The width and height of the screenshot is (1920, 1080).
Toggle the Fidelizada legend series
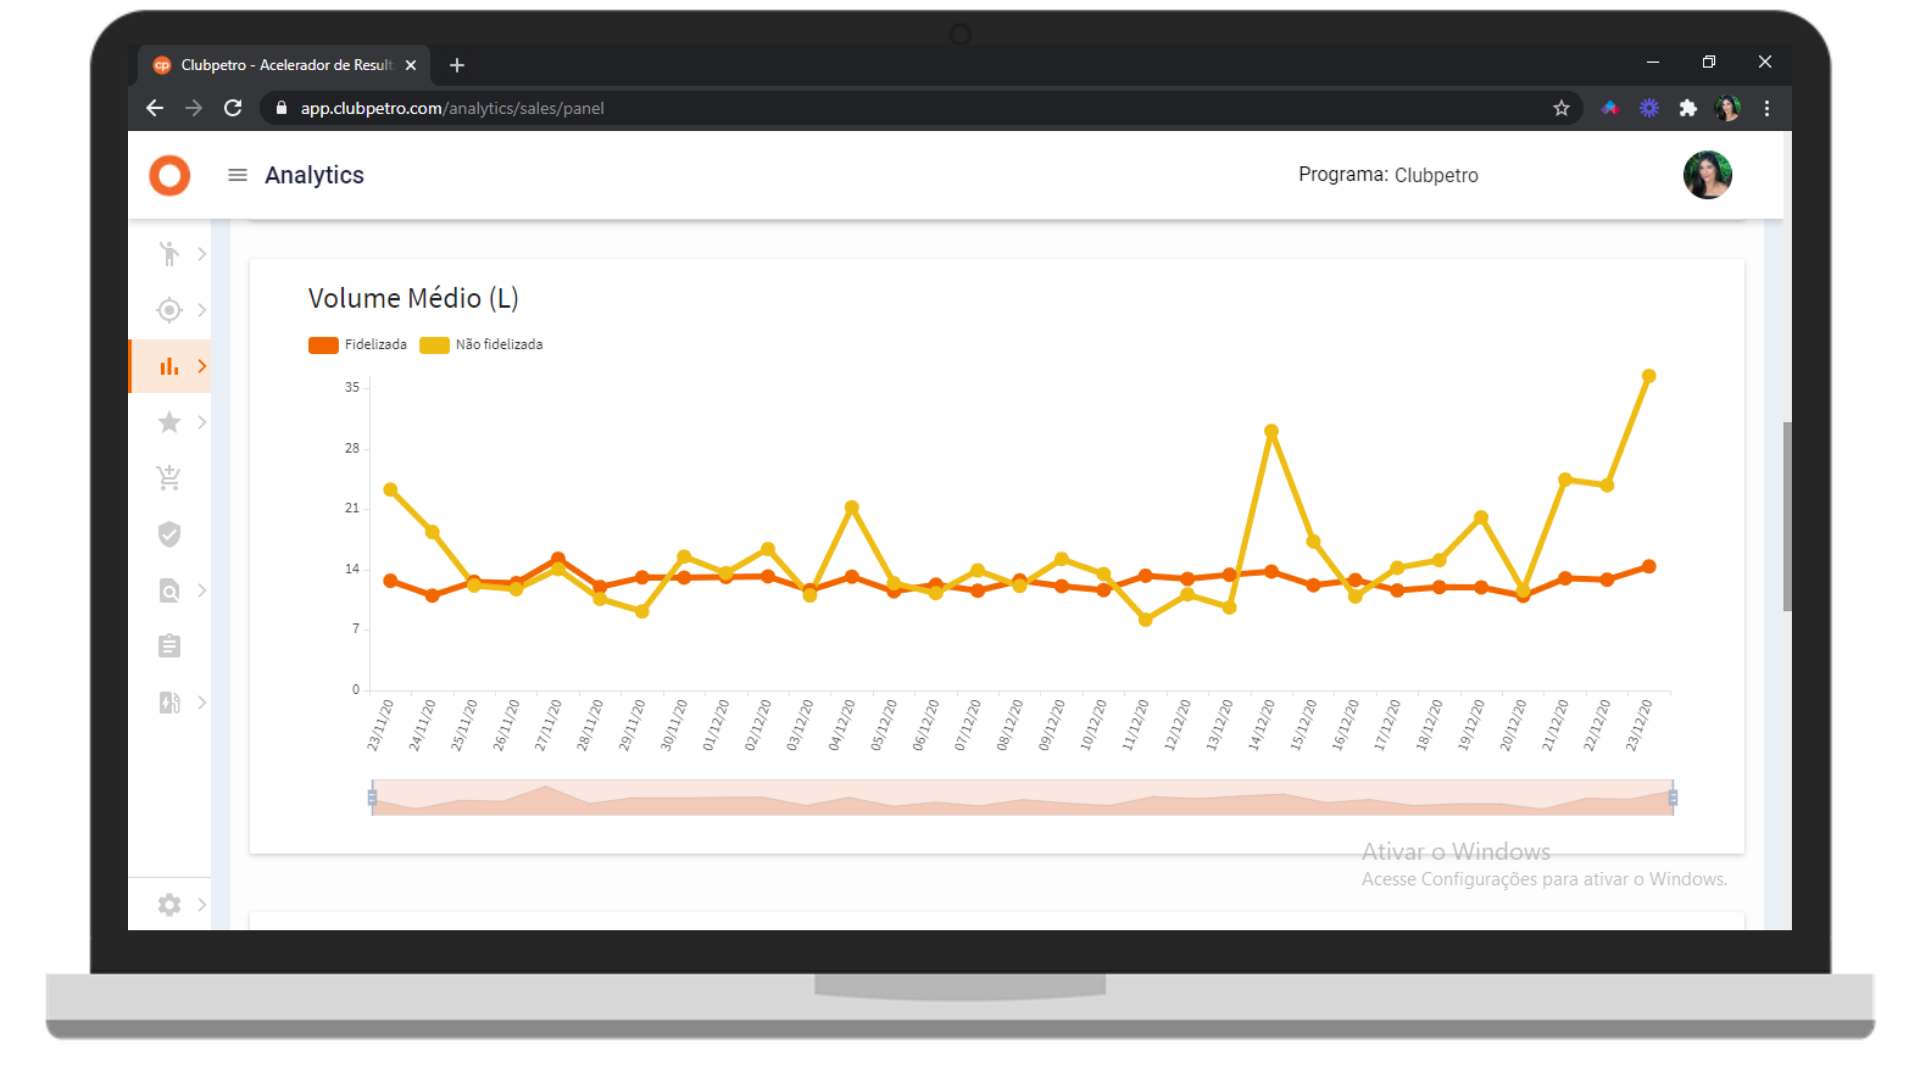click(358, 345)
